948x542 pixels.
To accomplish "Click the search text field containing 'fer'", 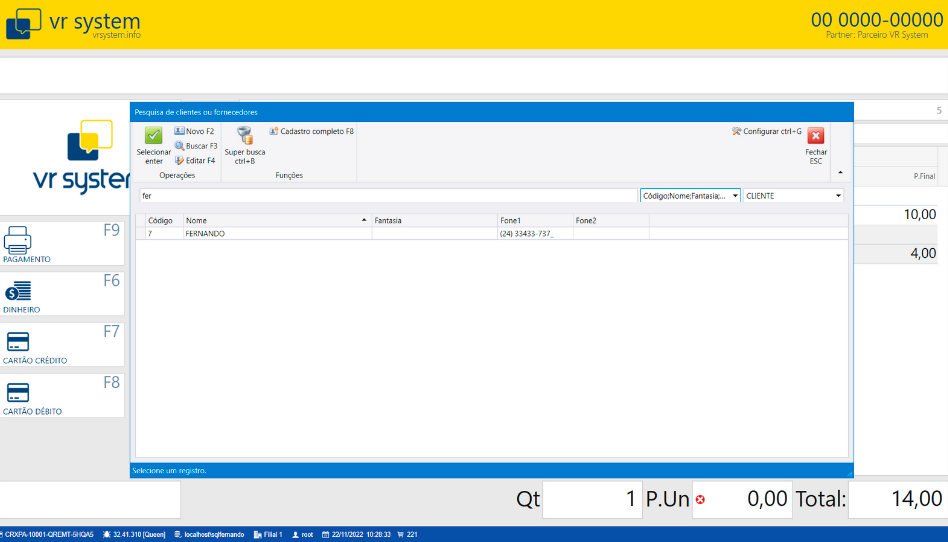I will pyautogui.click(x=388, y=196).
